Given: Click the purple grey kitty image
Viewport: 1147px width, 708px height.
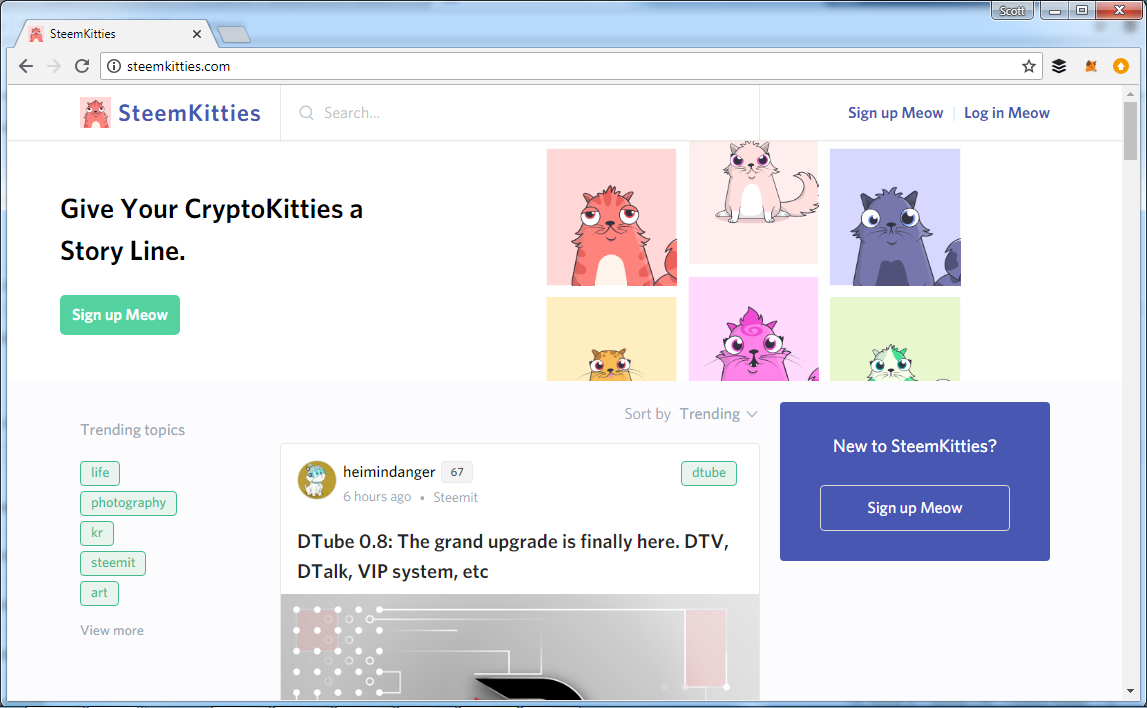Looking at the screenshot, I should click(x=895, y=217).
